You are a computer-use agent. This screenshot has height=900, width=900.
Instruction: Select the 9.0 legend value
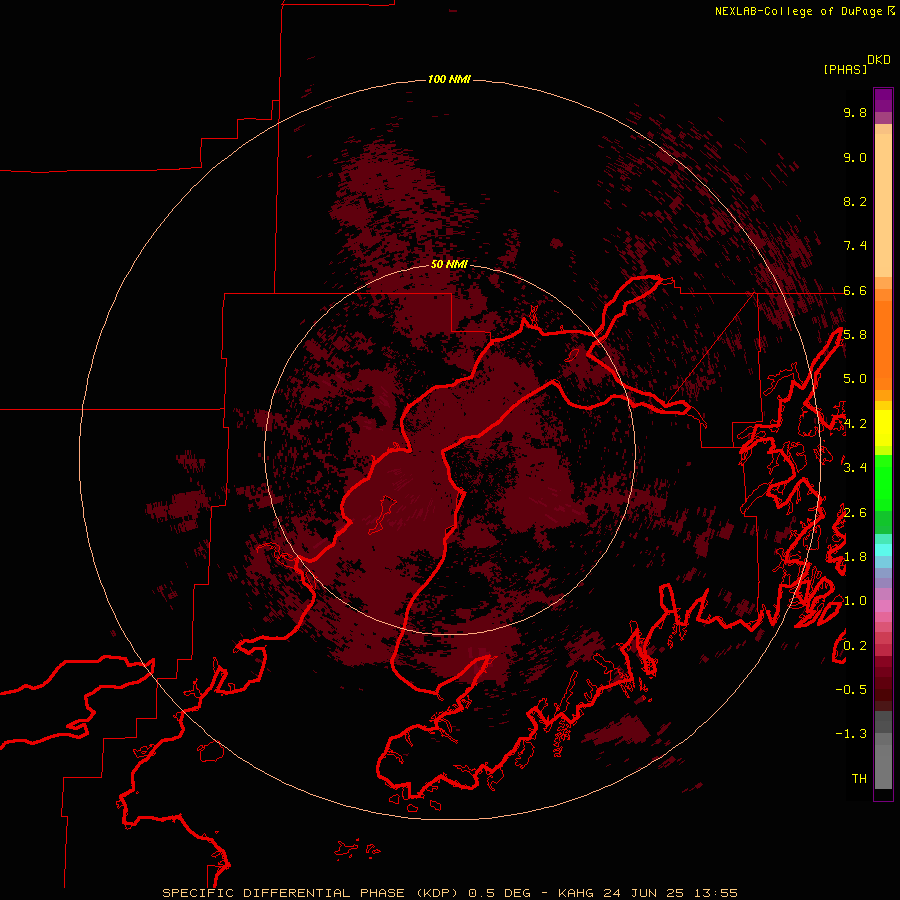(855, 157)
